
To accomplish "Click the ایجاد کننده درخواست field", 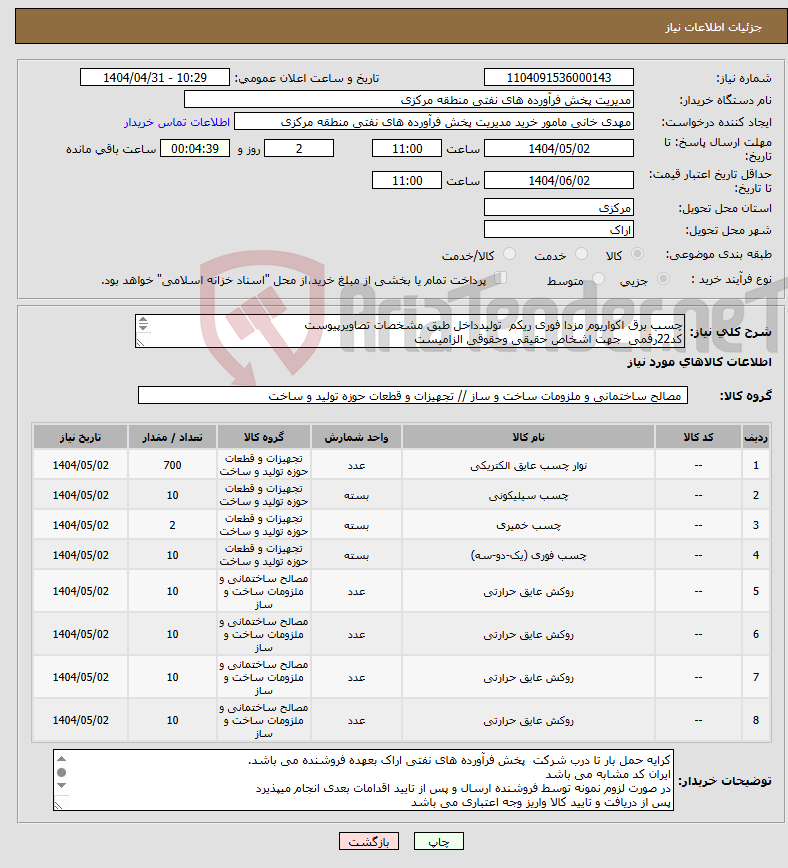I will pos(434,122).
